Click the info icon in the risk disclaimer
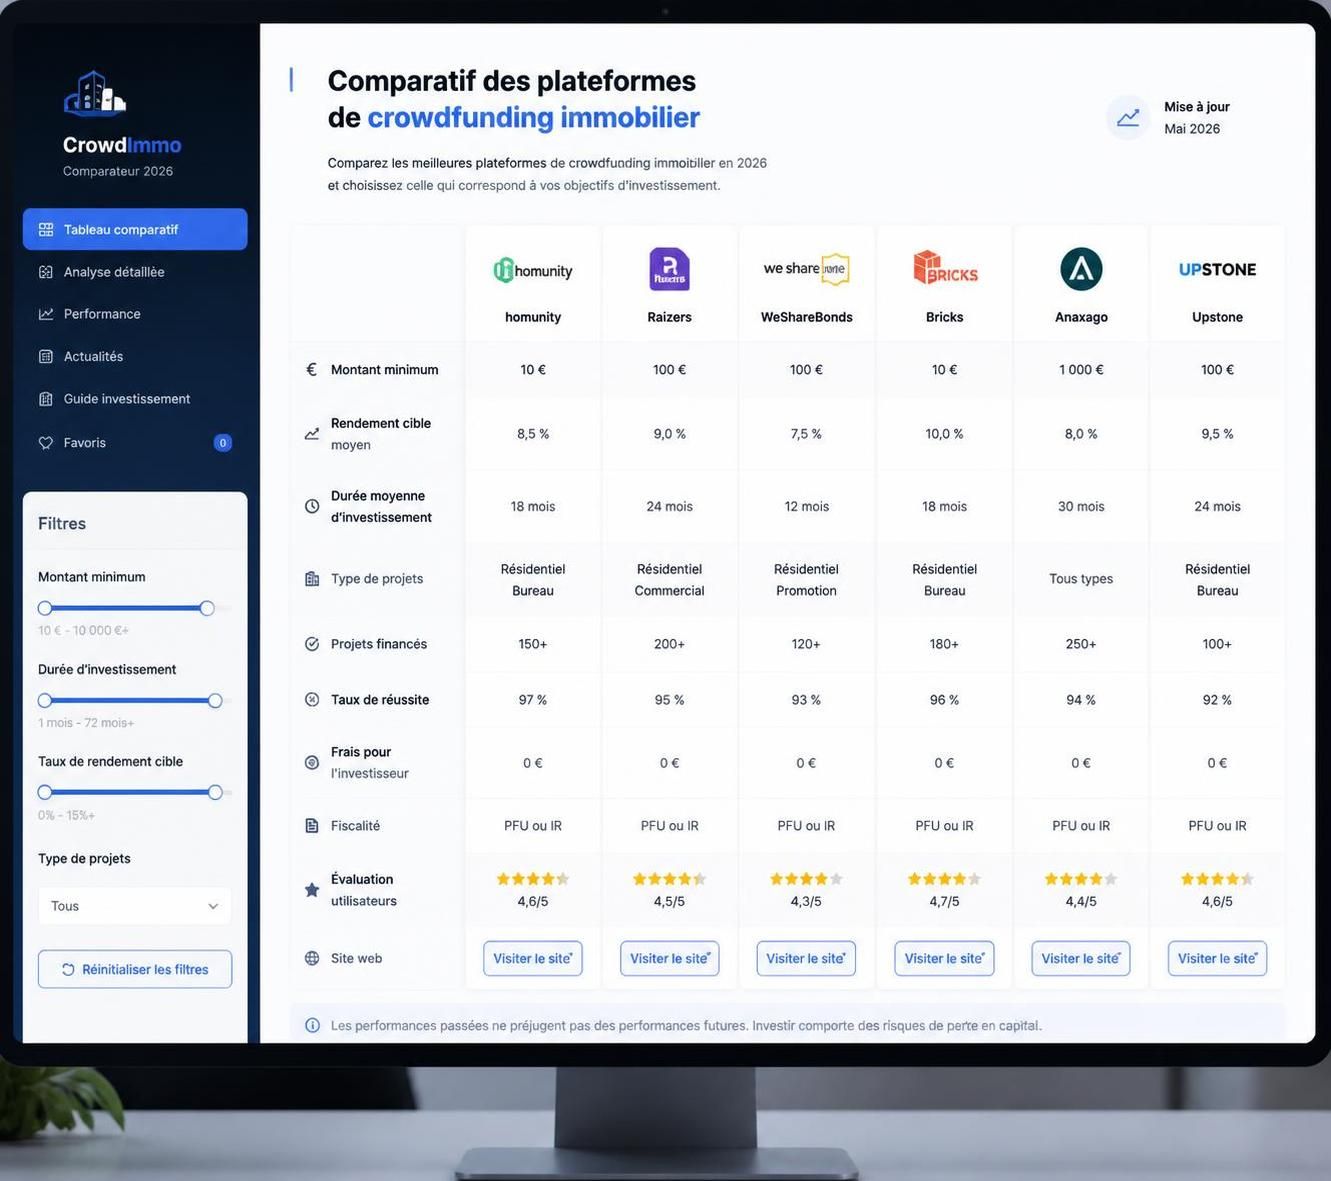 [312, 1025]
